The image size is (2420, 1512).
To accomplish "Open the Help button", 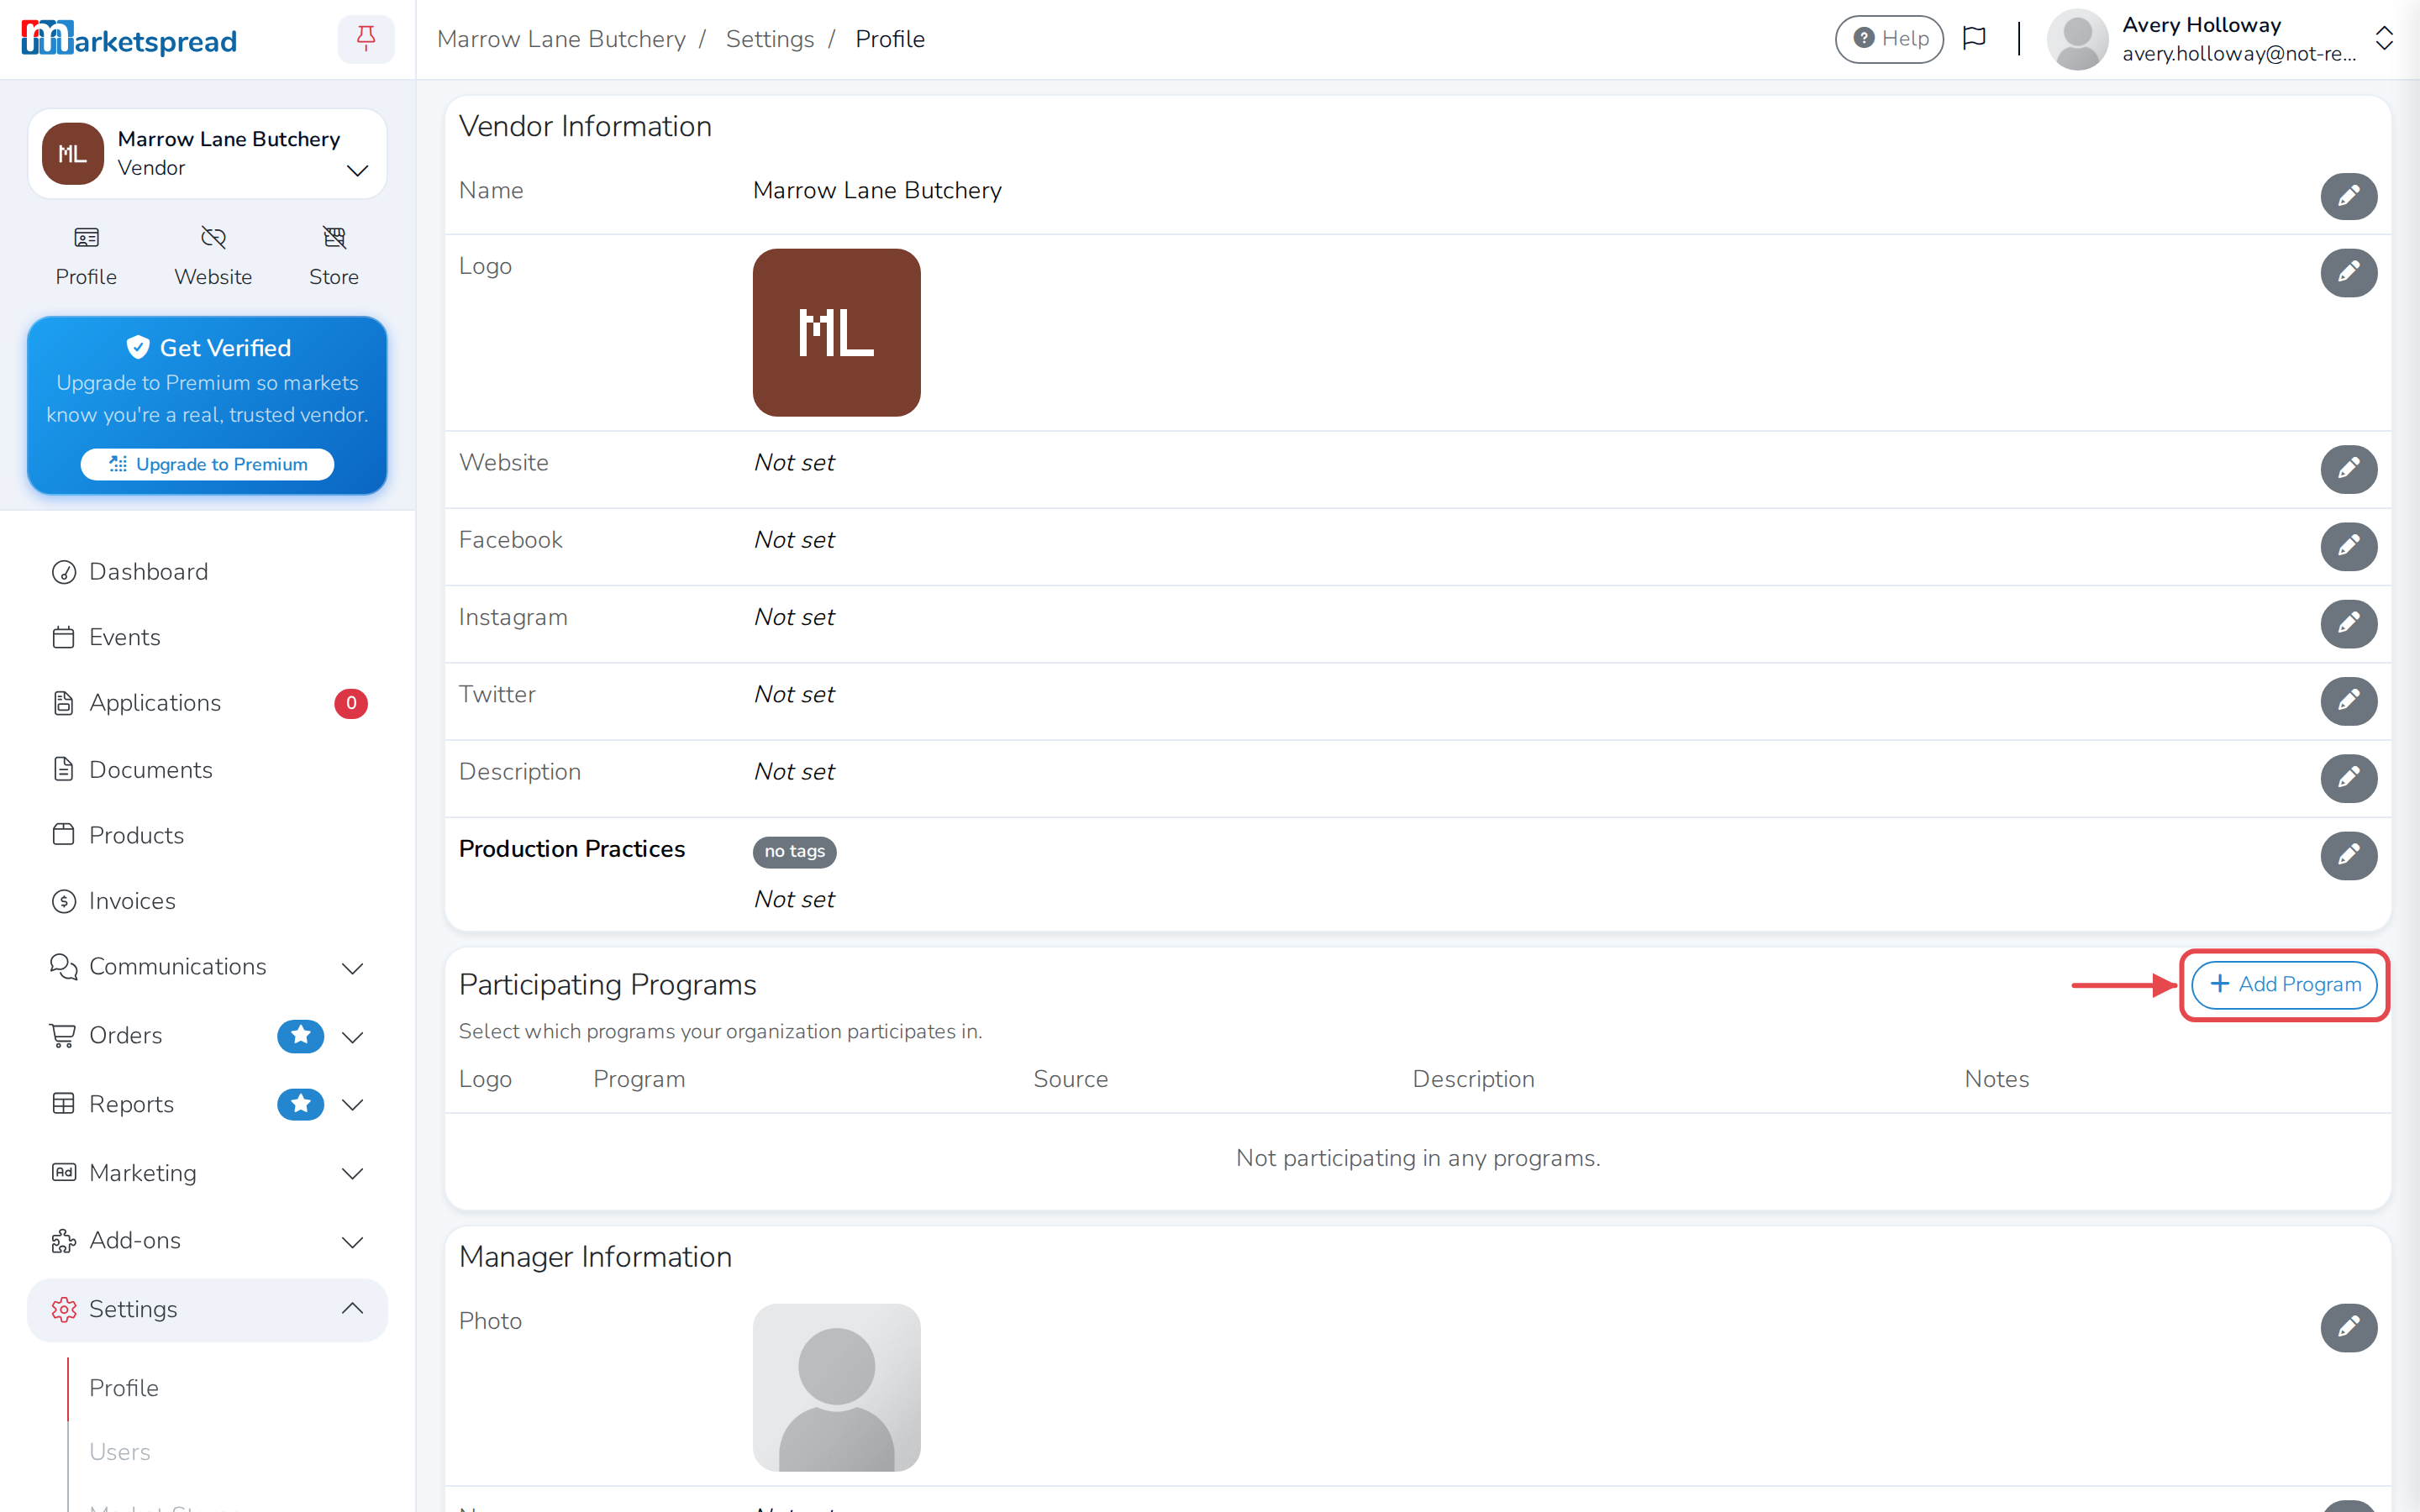I will (x=1889, y=39).
